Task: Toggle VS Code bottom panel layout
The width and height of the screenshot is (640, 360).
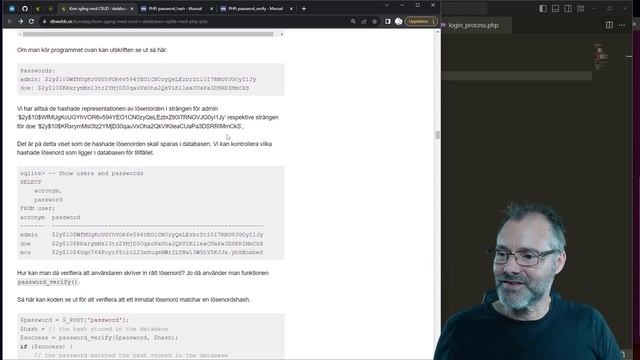Action: [555, 8]
